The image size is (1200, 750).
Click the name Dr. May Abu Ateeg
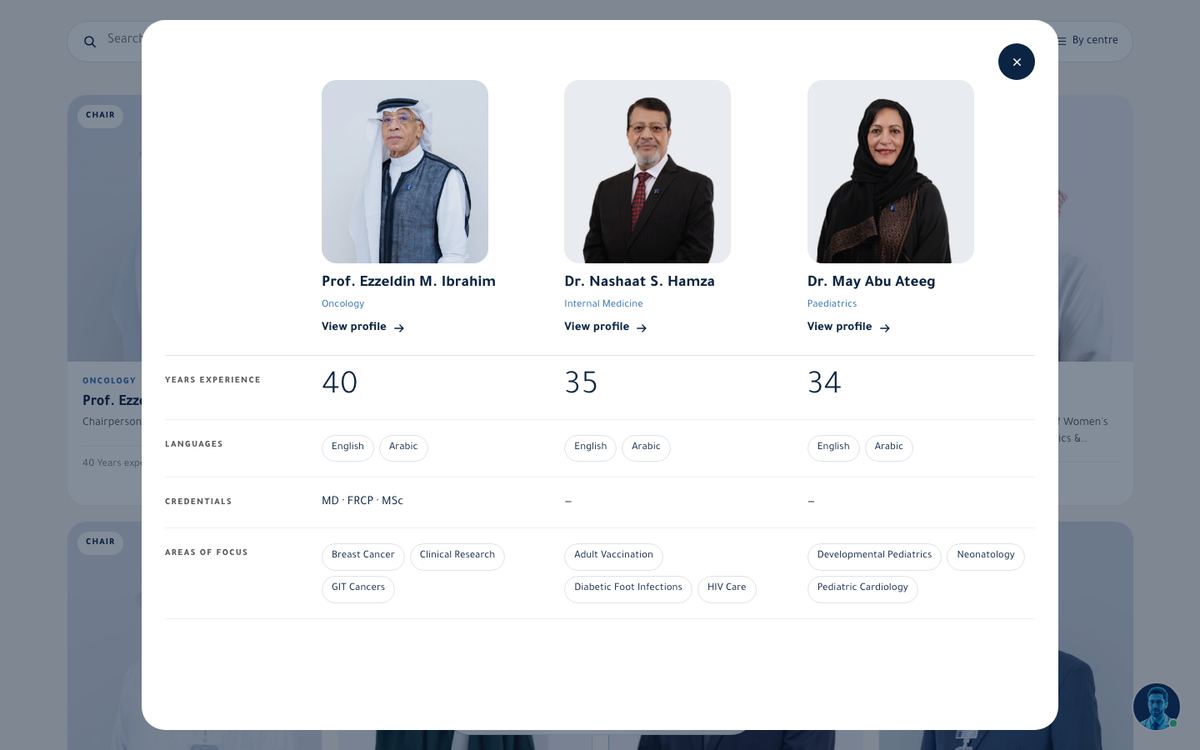(871, 282)
